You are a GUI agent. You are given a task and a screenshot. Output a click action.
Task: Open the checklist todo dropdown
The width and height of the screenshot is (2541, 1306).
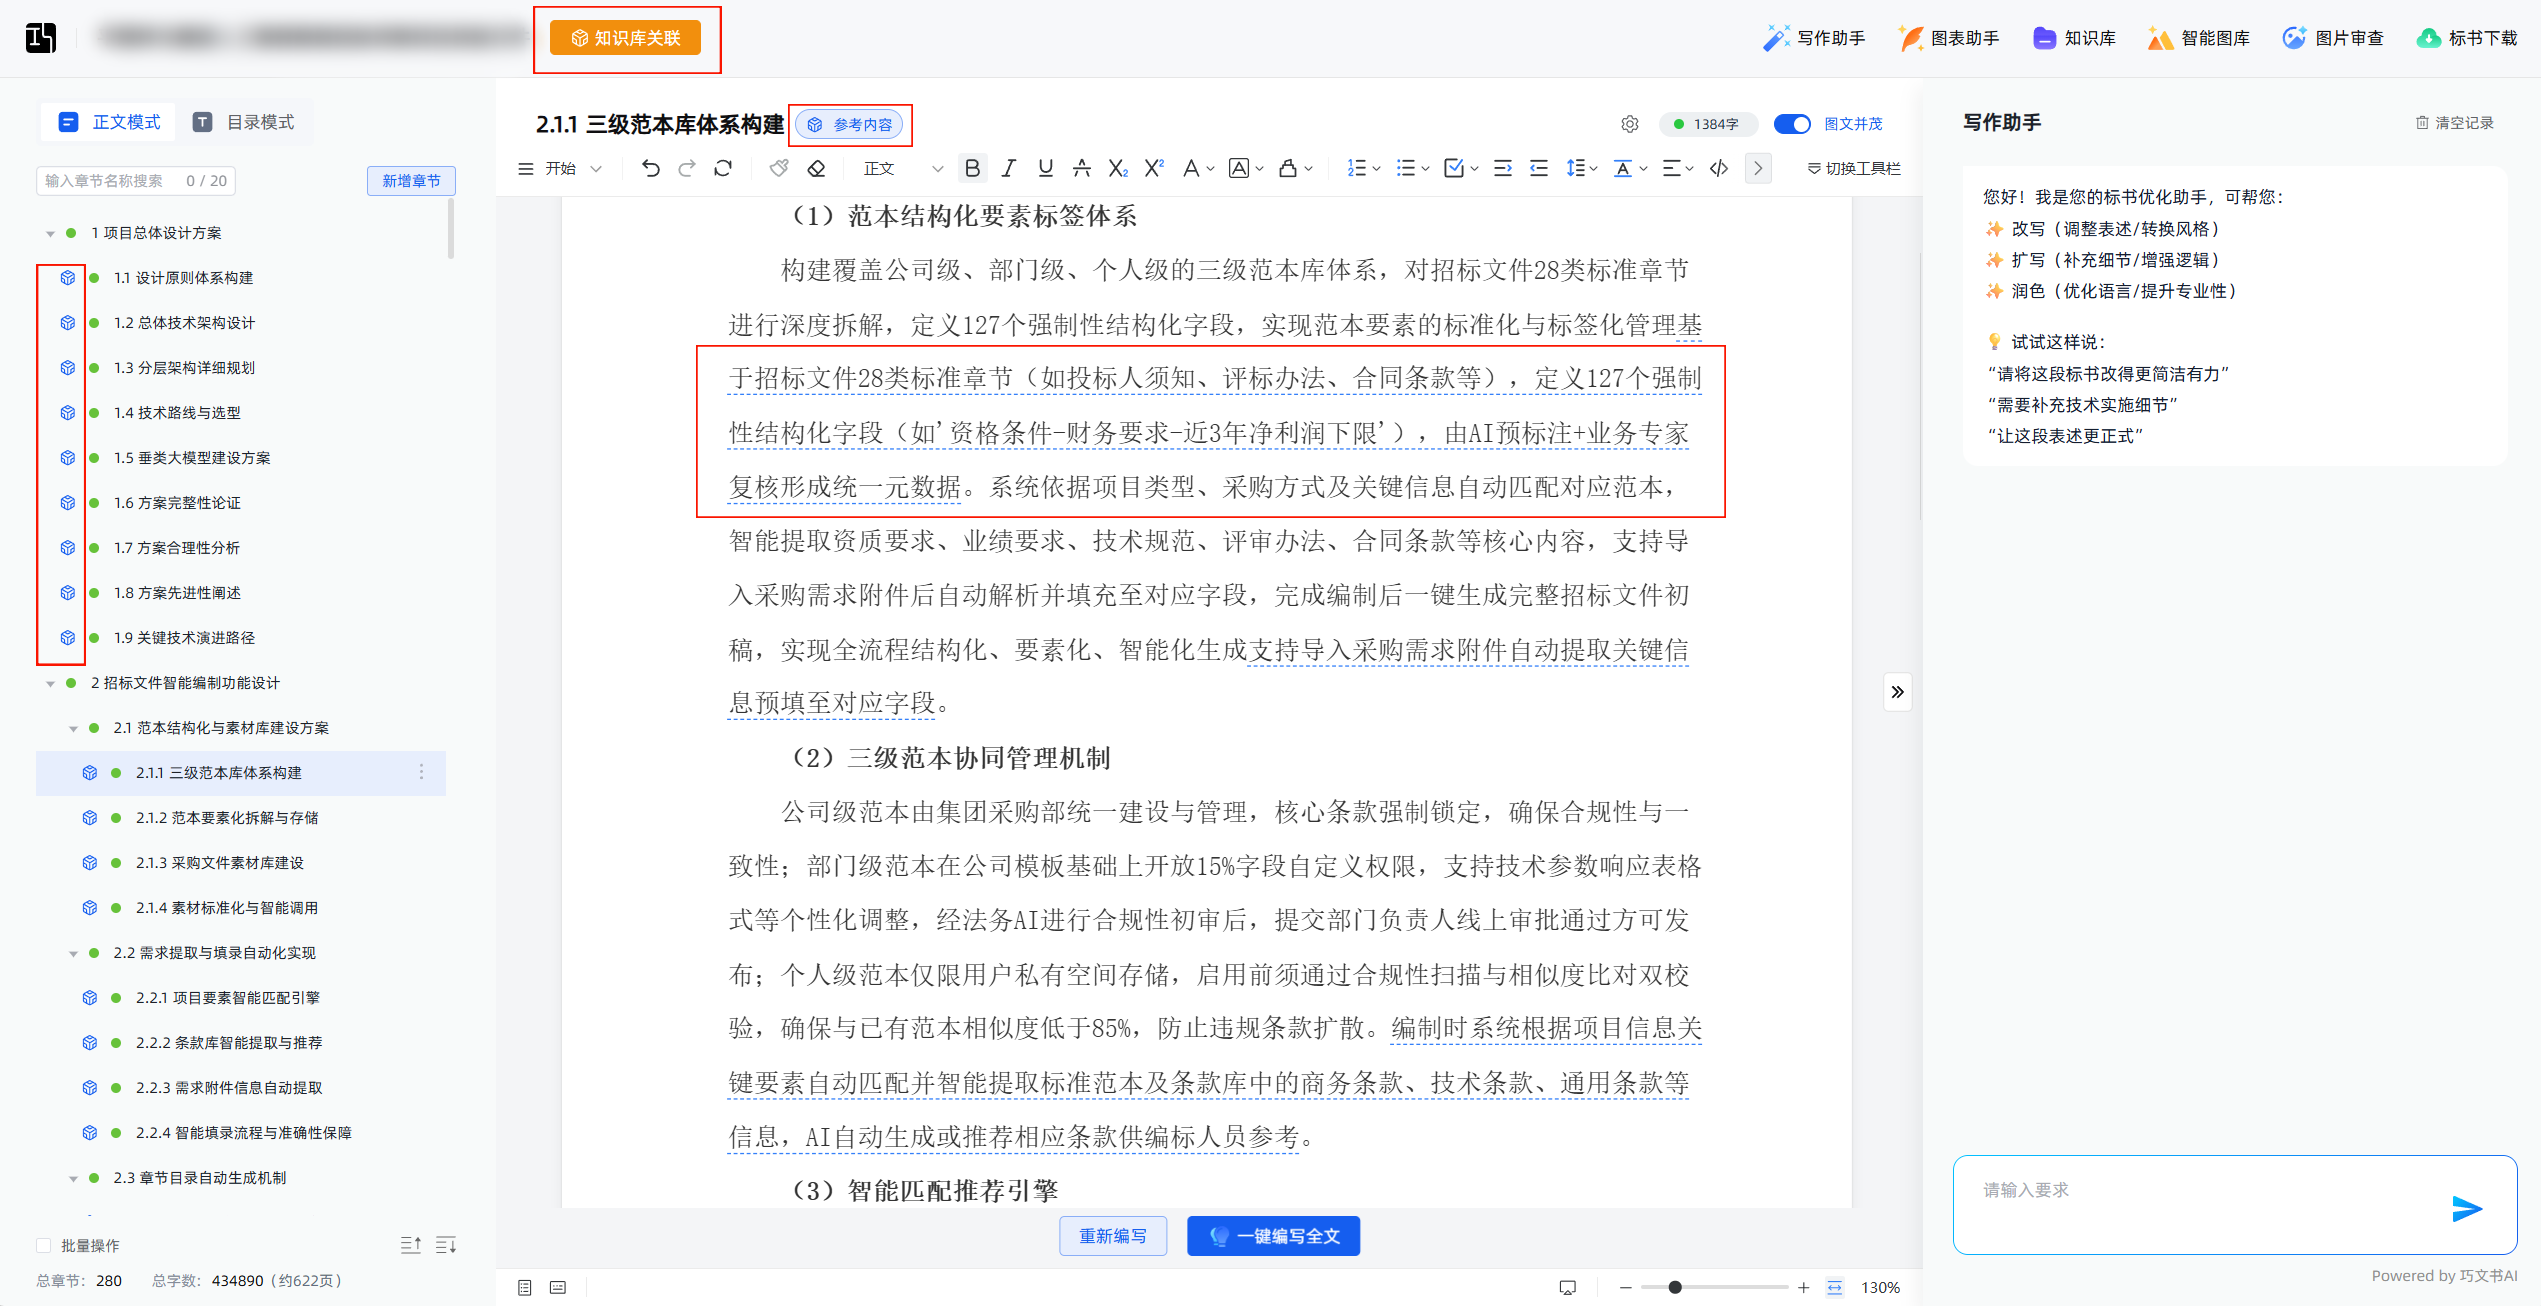(x=1462, y=168)
